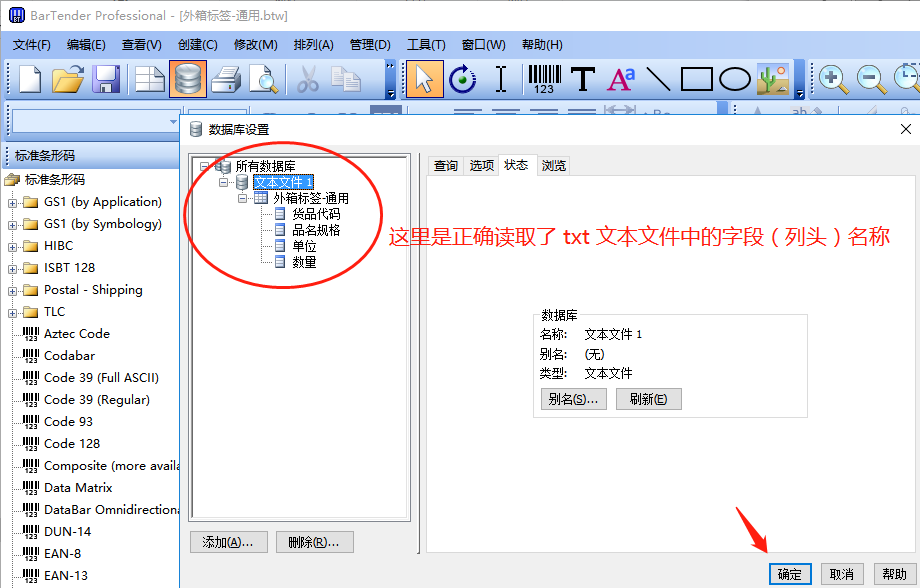Click the 帮助 button
The width and height of the screenshot is (920, 588).
894,574
